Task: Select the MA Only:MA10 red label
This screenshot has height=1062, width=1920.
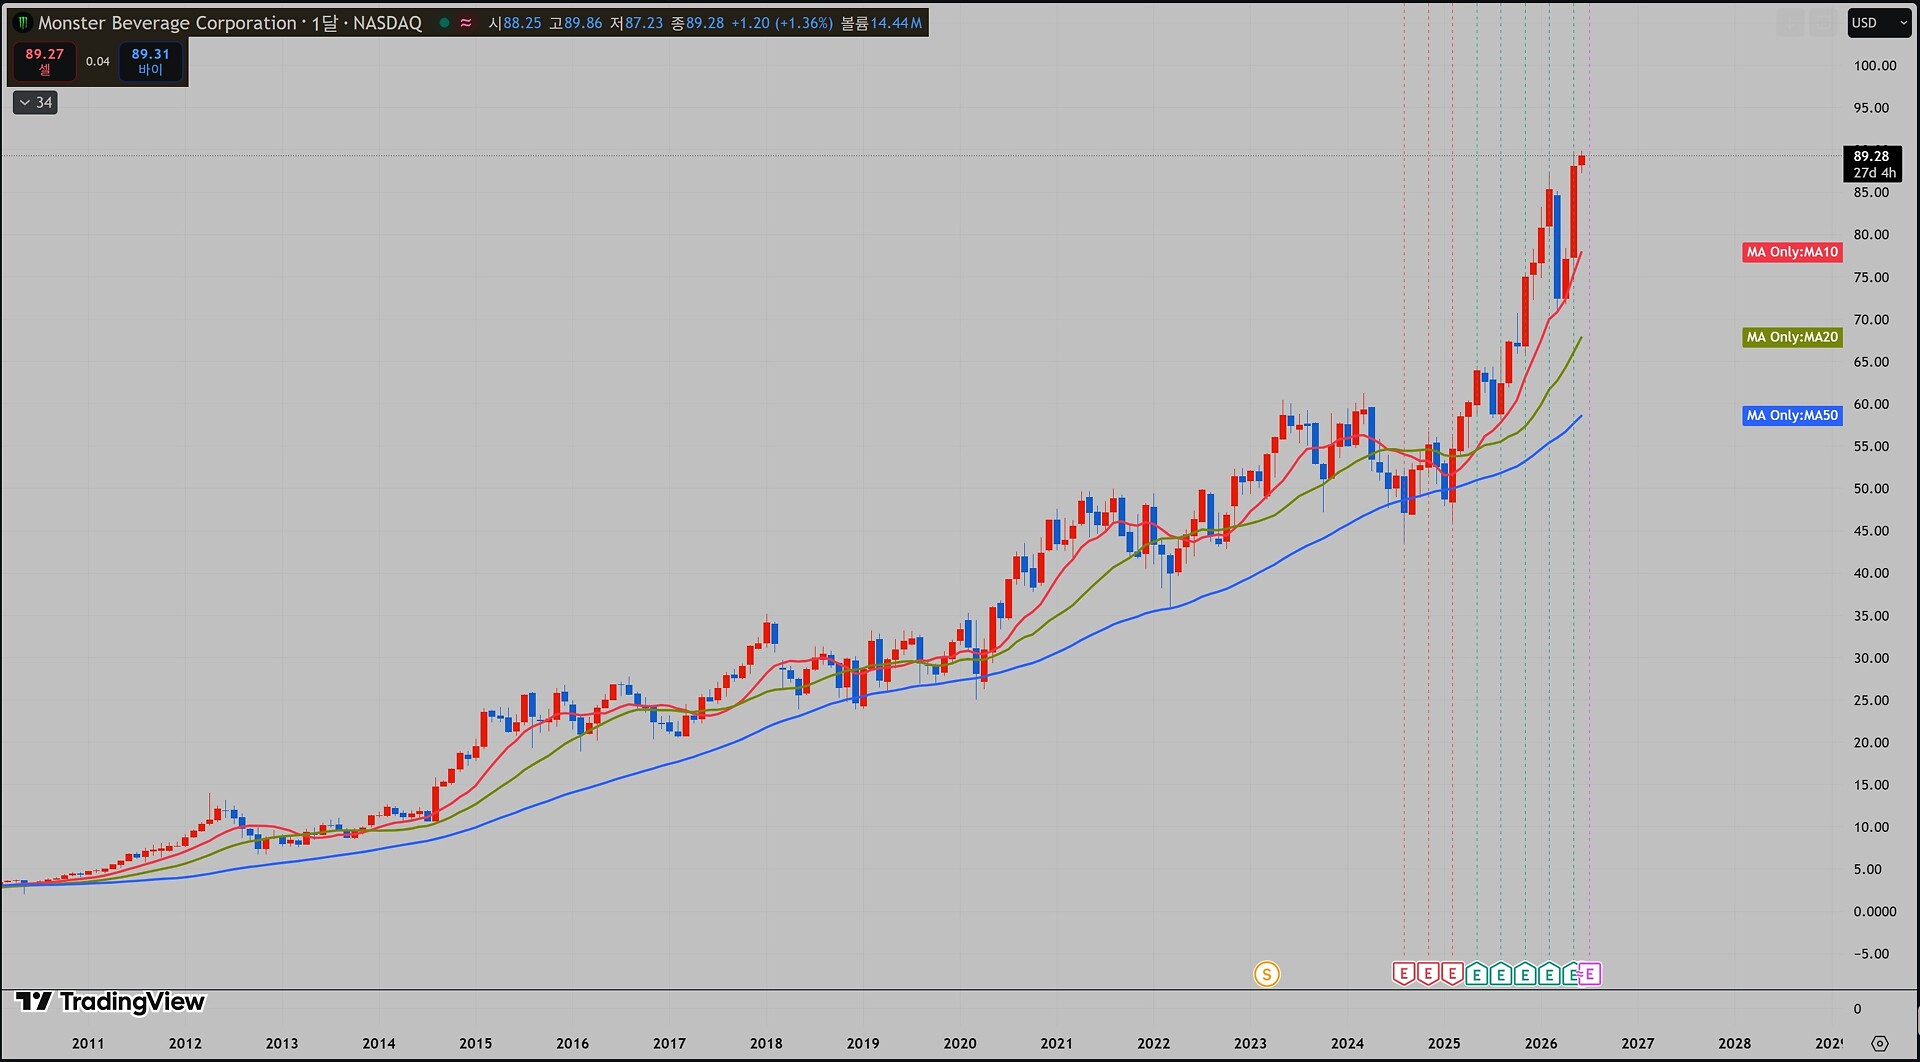Action: tap(1792, 252)
